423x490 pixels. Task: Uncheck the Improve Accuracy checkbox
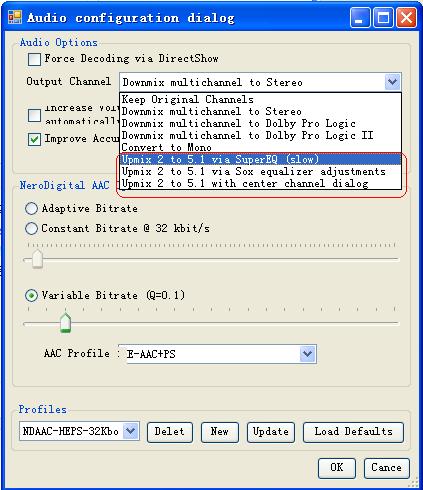pyautogui.click(x=34, y=139)
